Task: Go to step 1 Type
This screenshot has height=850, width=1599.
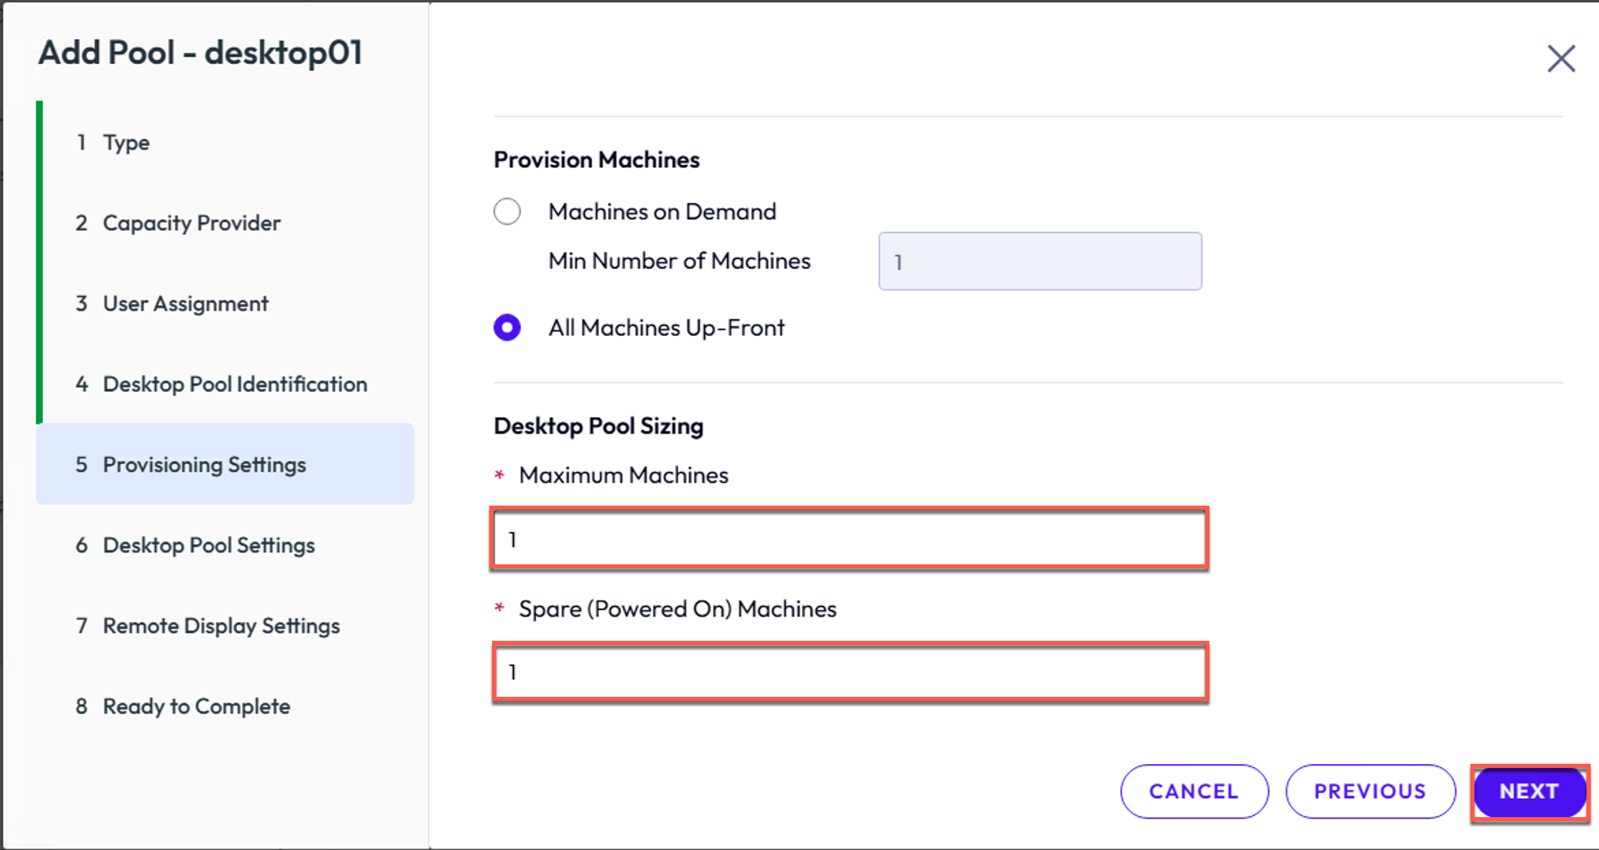Action: [x=113, y=143]
